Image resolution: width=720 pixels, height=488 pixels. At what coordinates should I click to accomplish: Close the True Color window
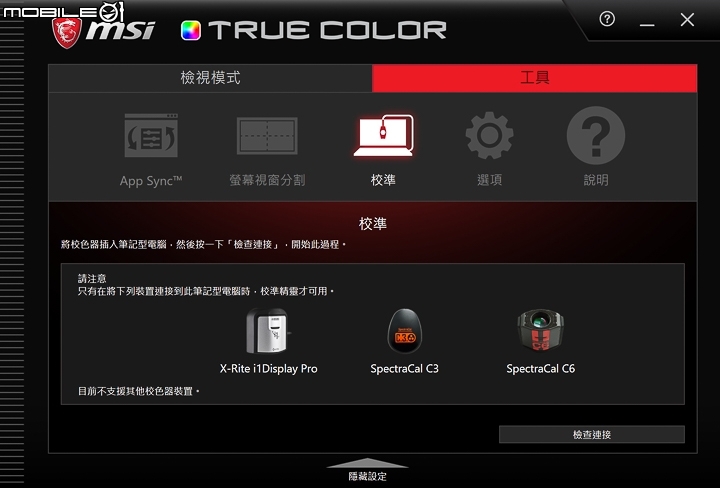coord(687,20)
